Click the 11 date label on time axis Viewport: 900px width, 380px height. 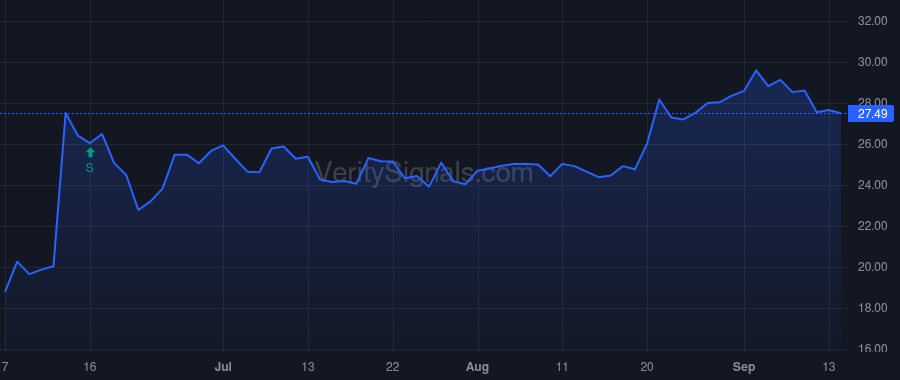tap(562, 367)
